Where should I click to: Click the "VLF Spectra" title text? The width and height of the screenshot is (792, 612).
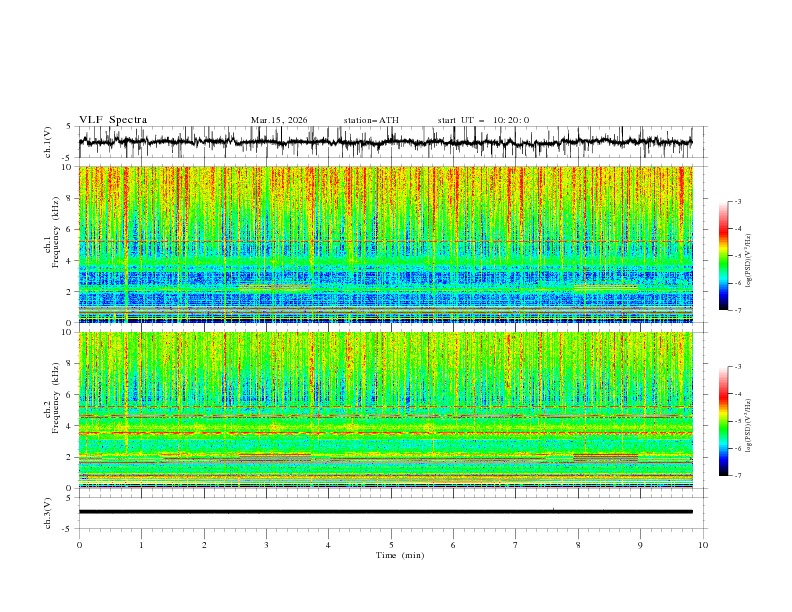coord(113,120)
